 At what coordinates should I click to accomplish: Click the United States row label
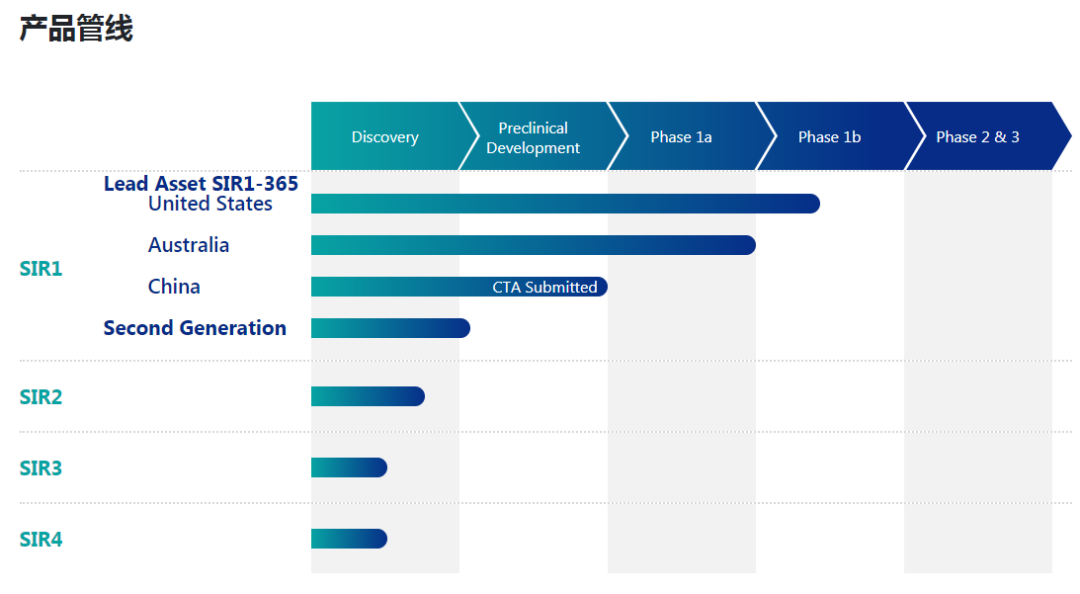coord(210,204)
